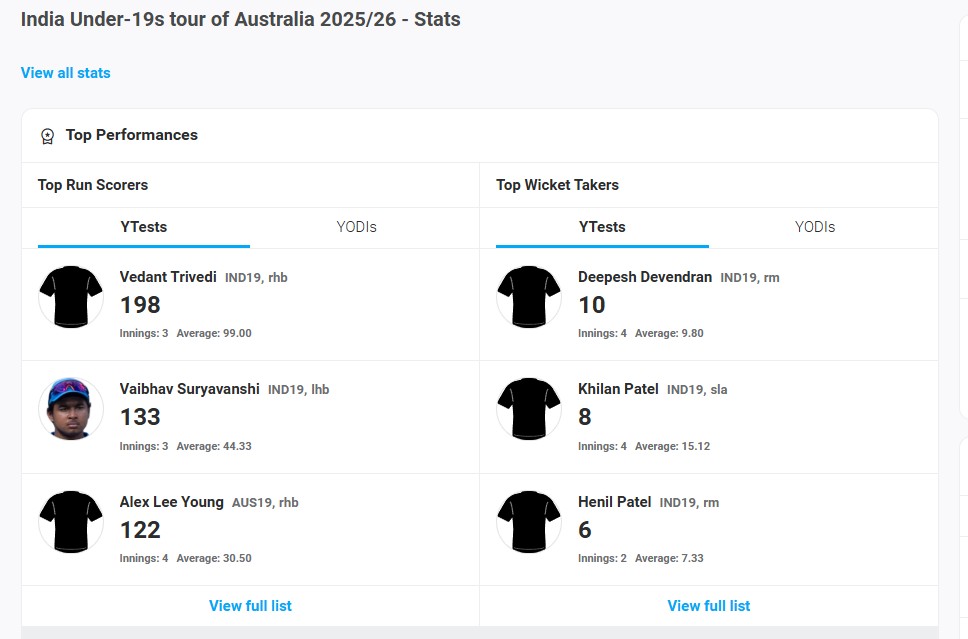Click Khilan Patel's jersey avatar
Viewport: 968px width, 639px height.
[x=529, y=409]
